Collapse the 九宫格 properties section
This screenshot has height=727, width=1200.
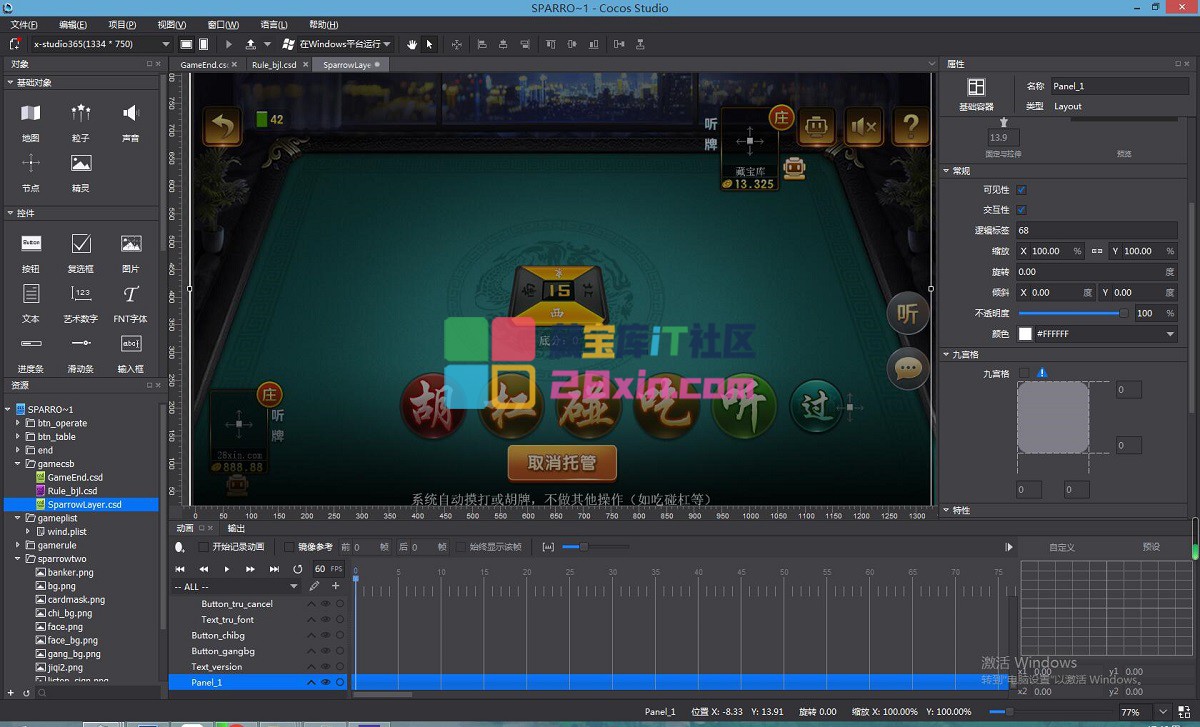pyautogui.click(x=947, y=354)
